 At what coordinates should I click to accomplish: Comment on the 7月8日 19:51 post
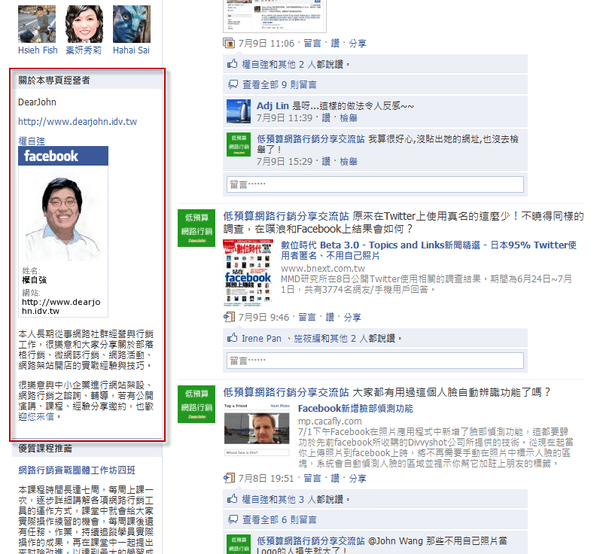(312, 478)
